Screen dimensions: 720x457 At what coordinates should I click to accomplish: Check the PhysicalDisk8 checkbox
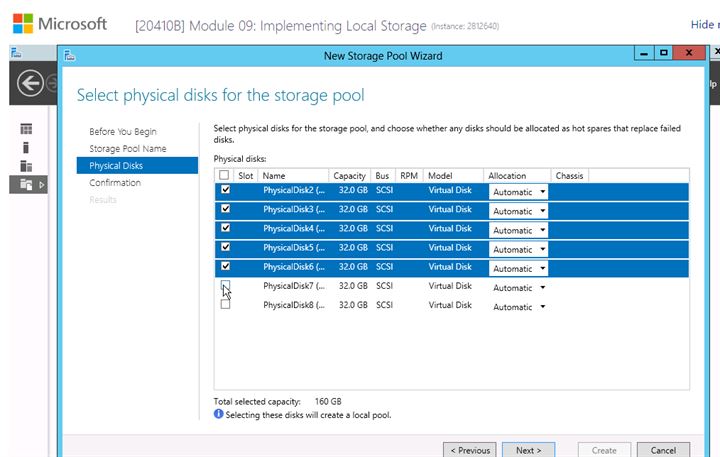[x=225, y=305]
